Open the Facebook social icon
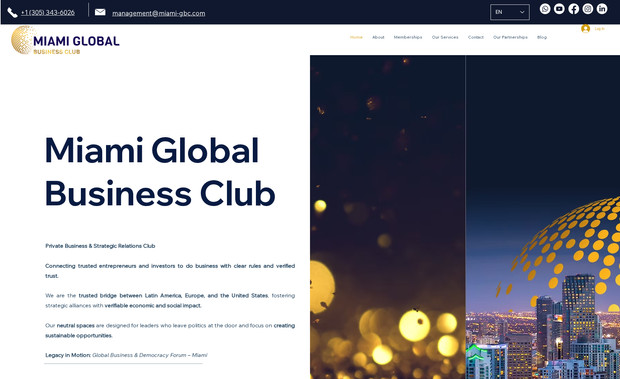The width and height of the screenshot is (620, 379). 573,9
